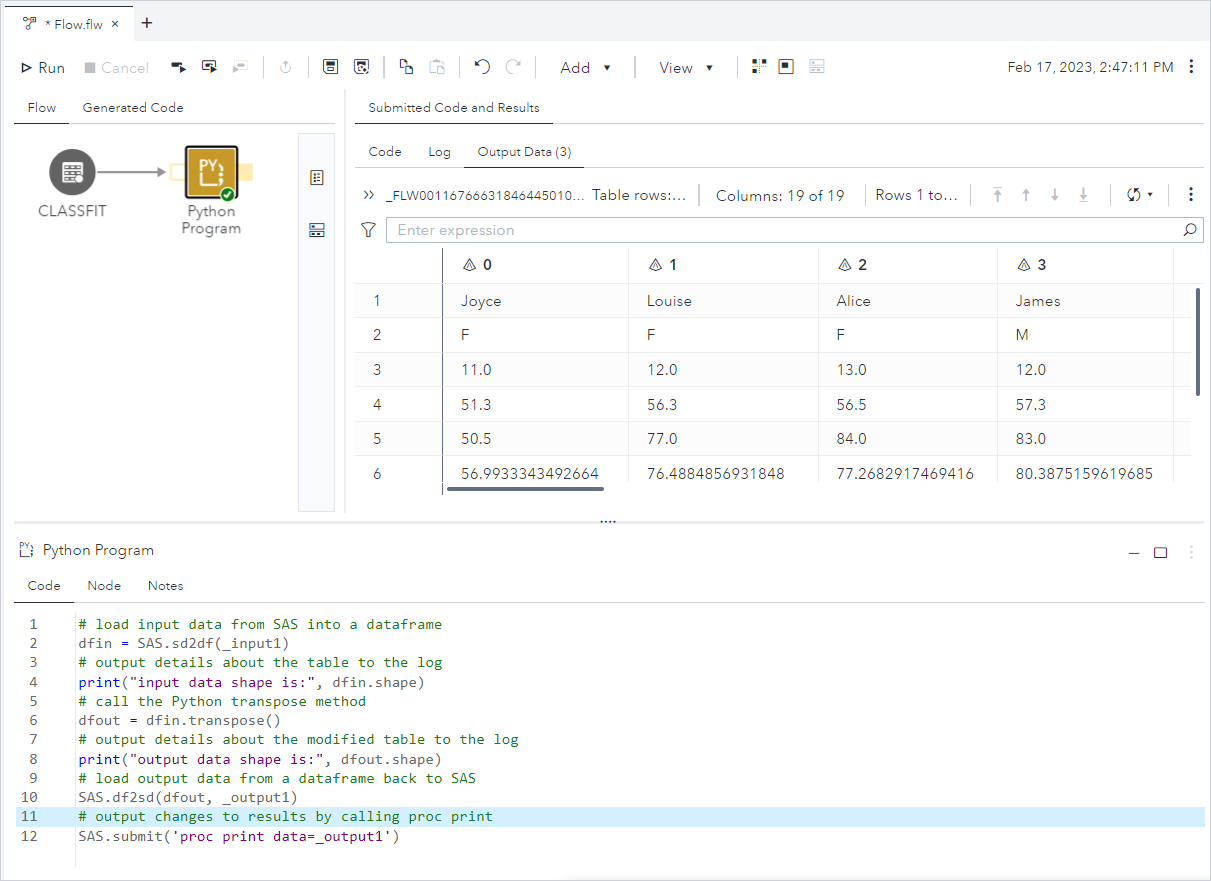Open the View dropdown menu
1211x881 pixels.
tap(686, 68)
